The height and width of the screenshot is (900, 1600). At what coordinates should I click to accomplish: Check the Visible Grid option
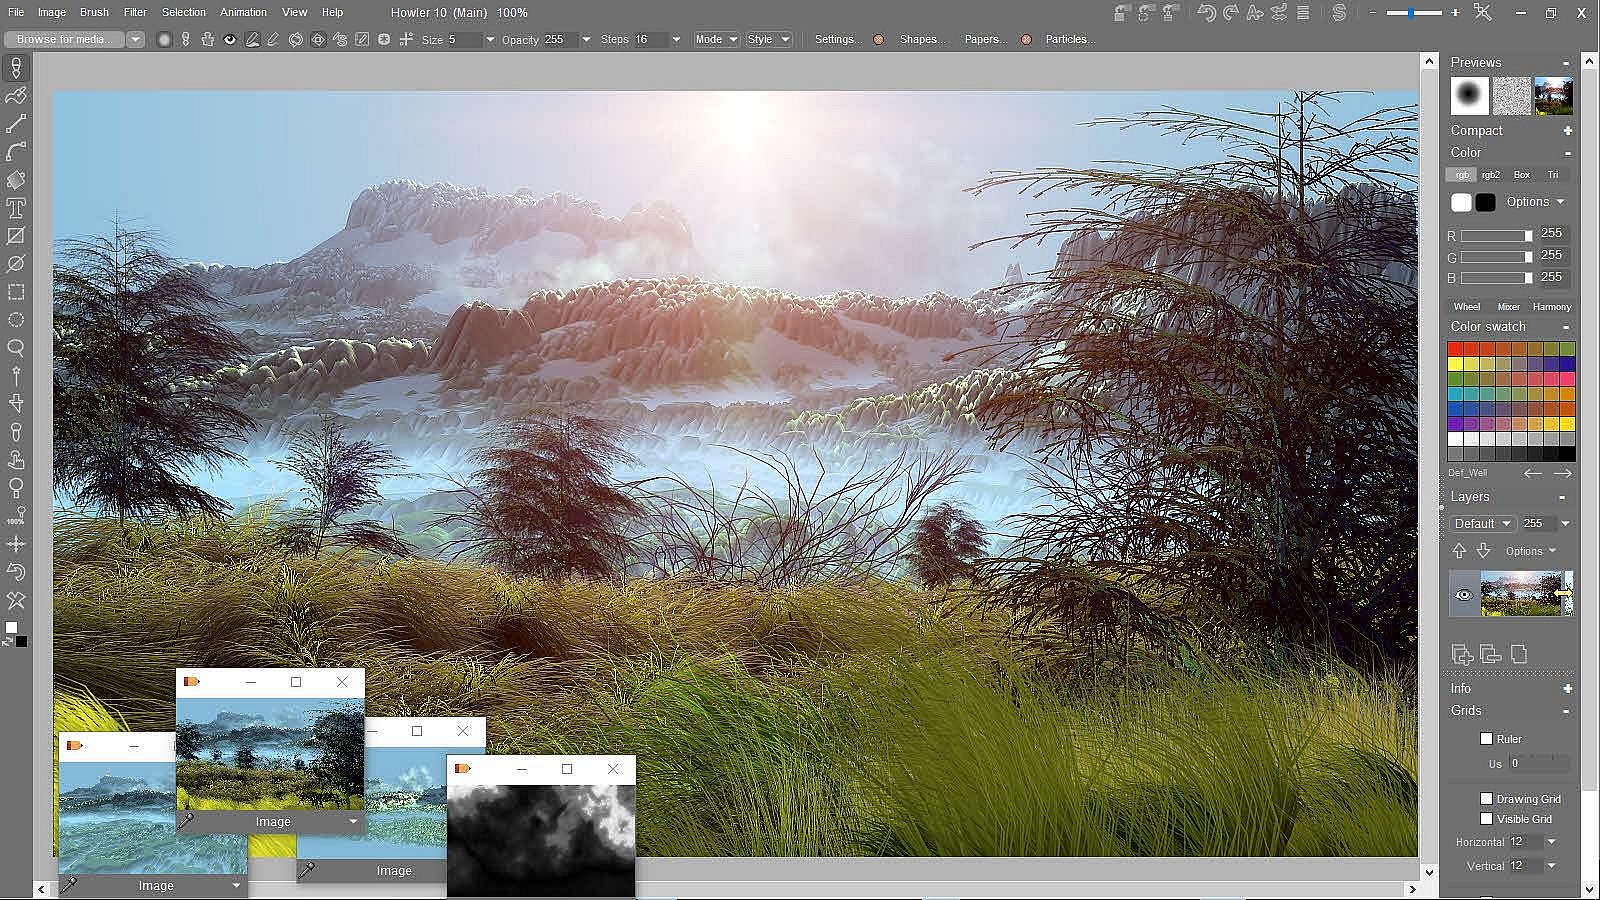pyautogui.click(x=1486, y=819)
